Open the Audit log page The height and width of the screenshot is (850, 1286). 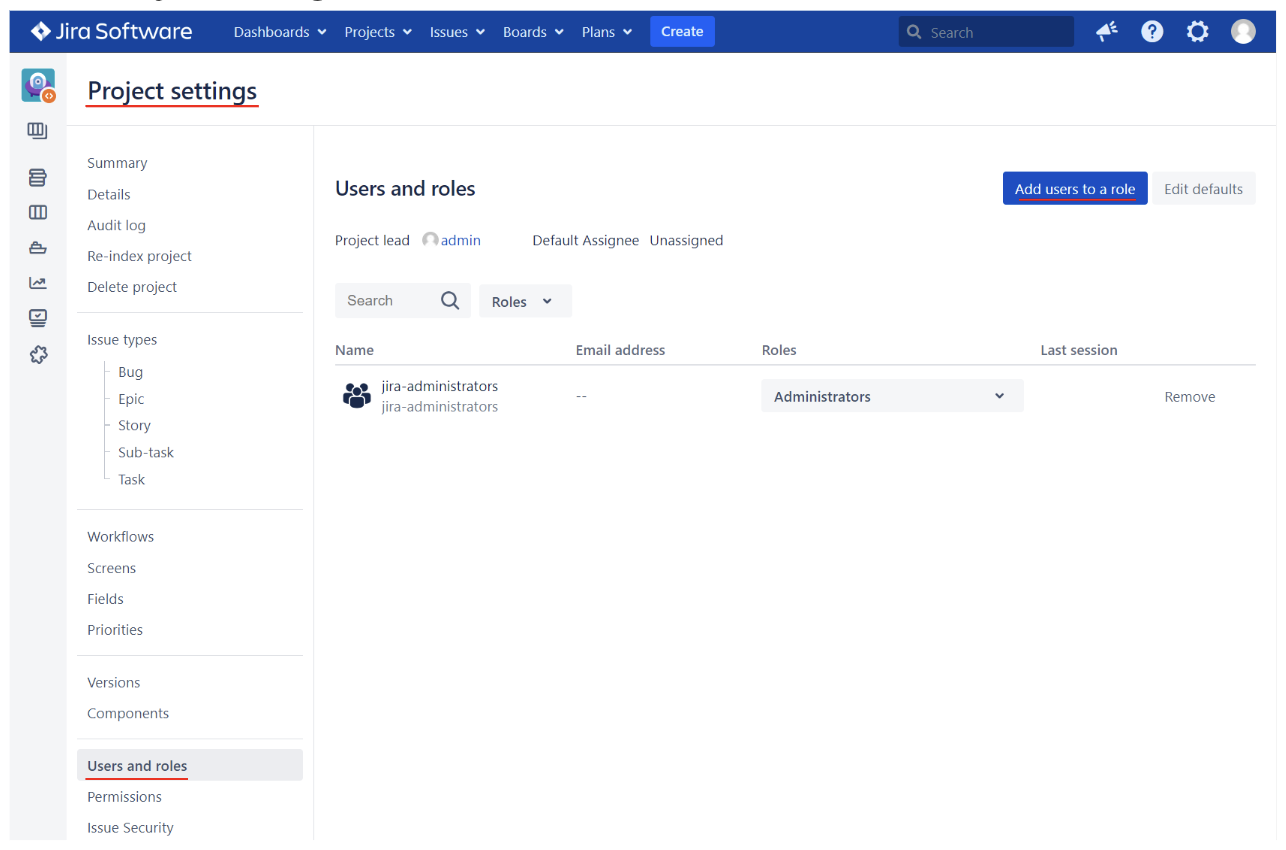pos(116,225)
